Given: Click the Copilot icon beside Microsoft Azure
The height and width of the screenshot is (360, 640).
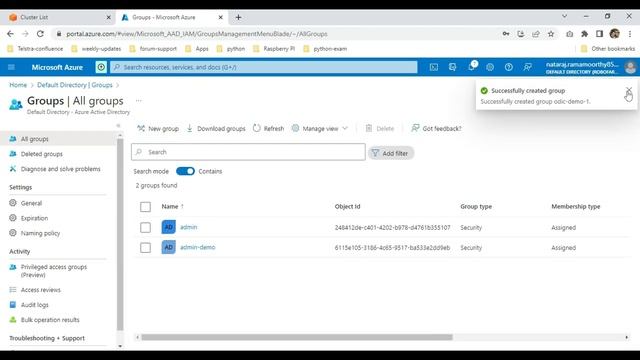Looking at the screenshot, I should coord(101,67).
